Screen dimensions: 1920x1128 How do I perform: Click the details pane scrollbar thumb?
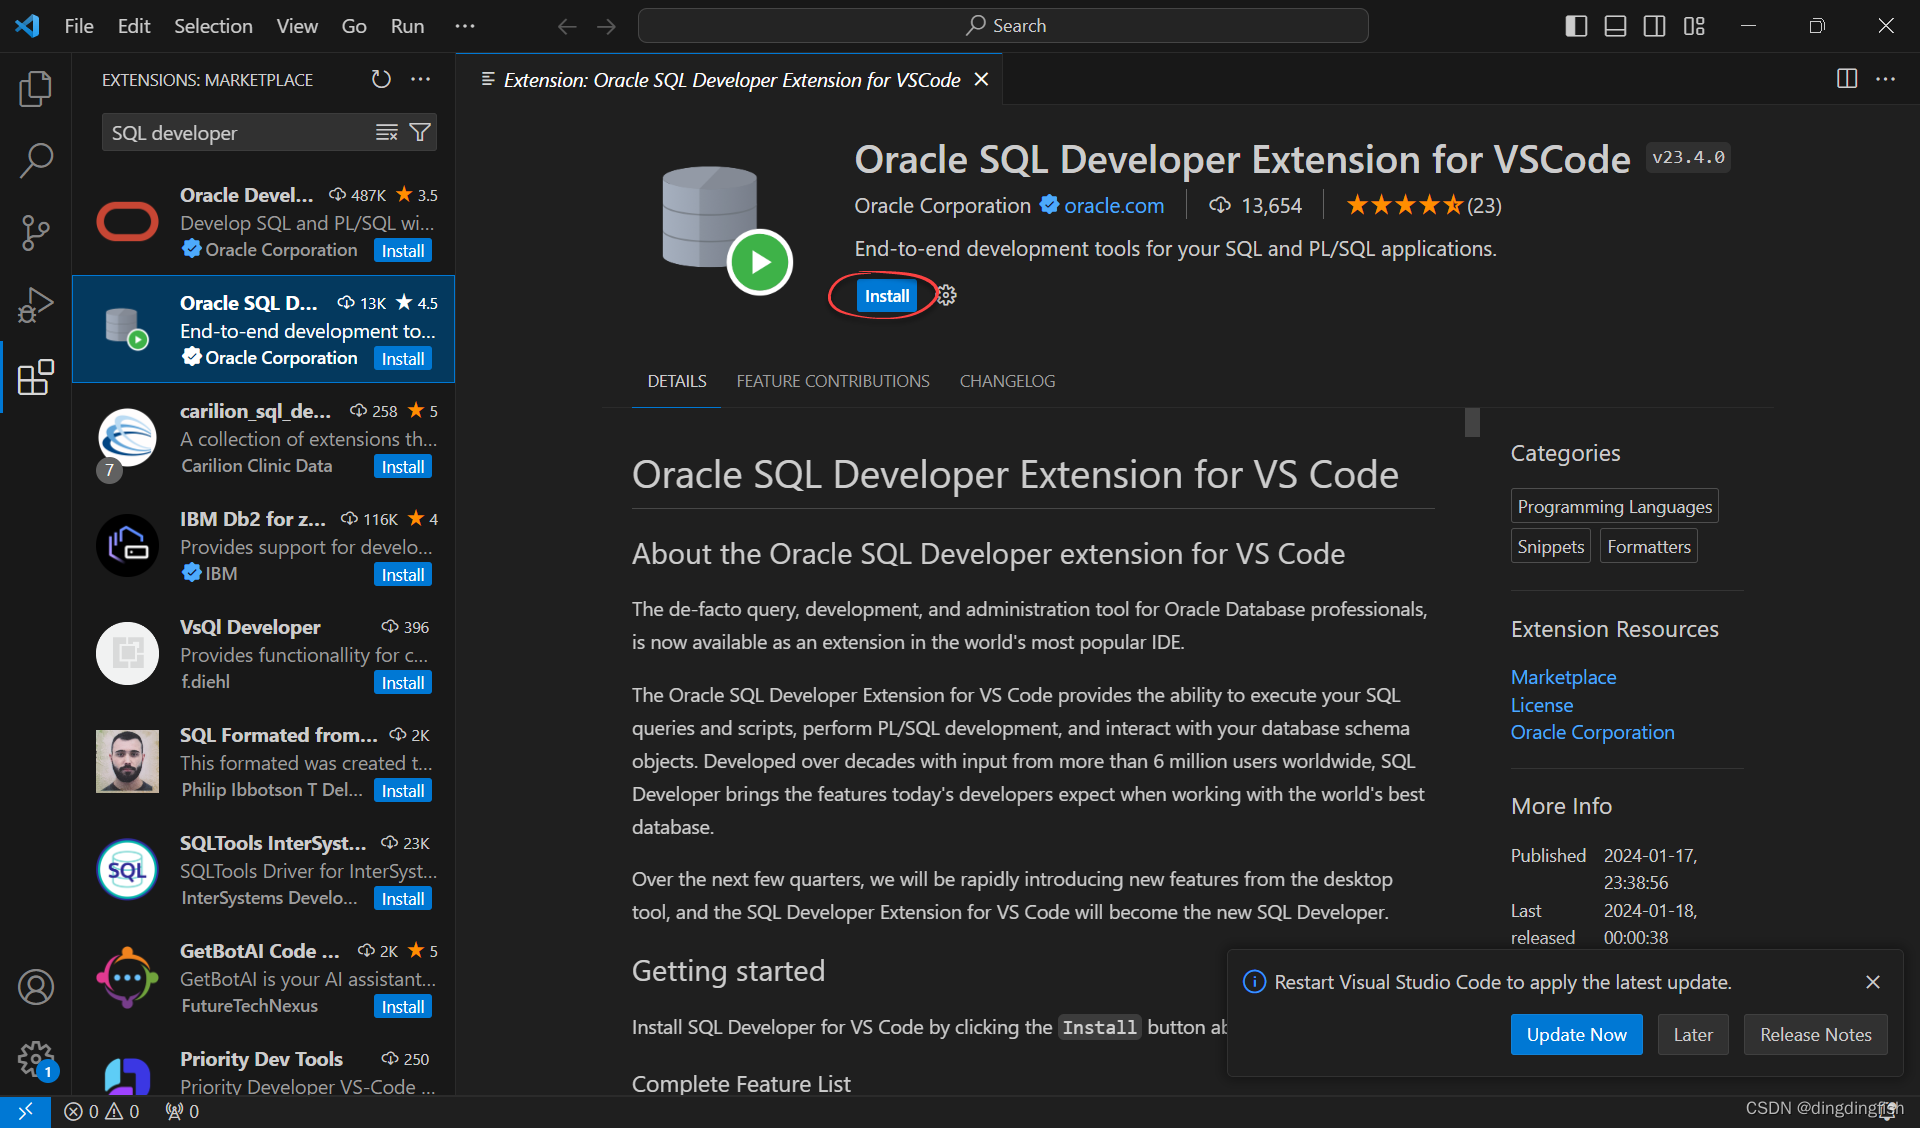point(1472,422)
